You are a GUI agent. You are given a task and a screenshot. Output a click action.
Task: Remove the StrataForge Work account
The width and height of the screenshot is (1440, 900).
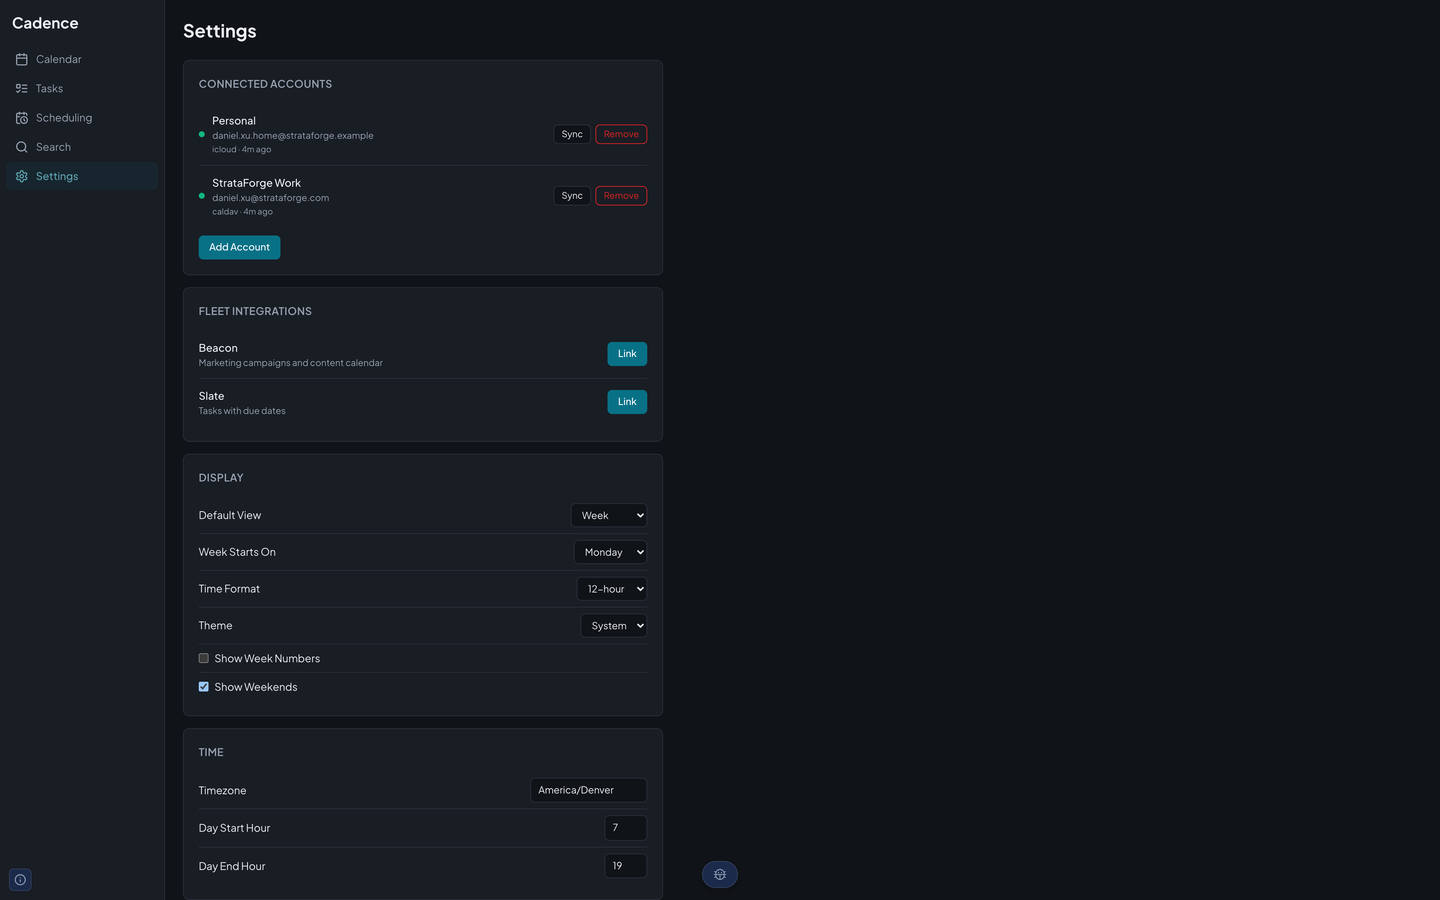621,196
